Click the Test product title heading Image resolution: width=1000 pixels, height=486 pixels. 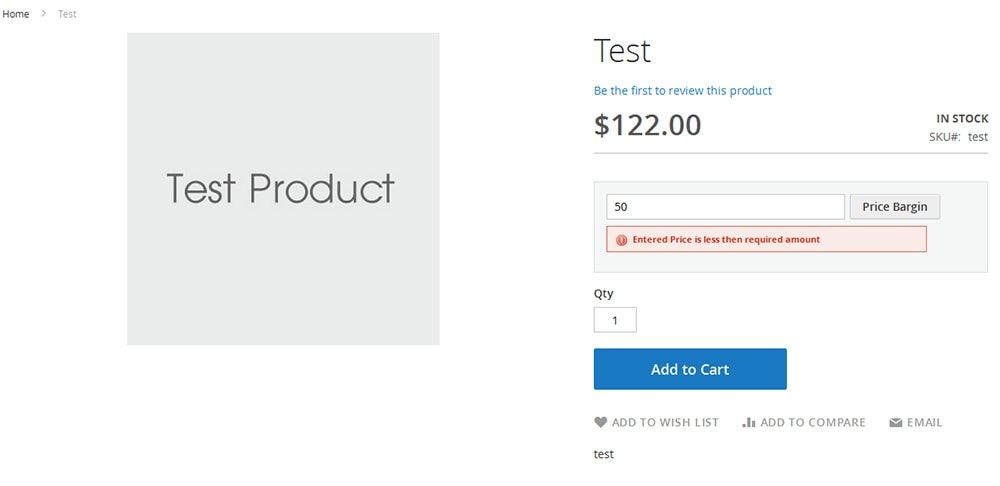pos(622,51)
